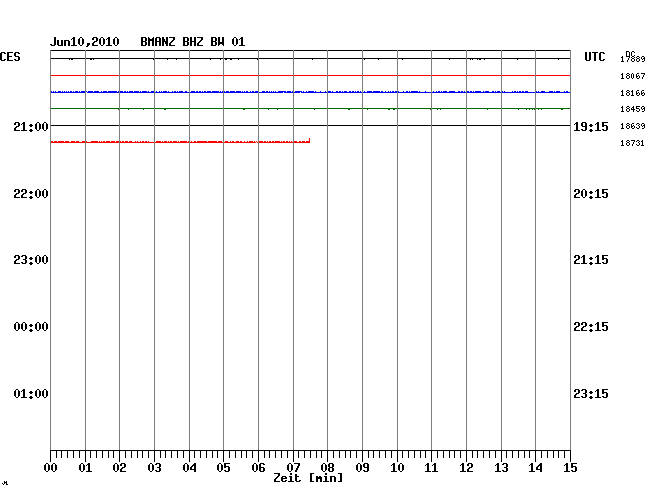
Task: Click the DC offset value '17889'
Action: (x=633, y=60)
